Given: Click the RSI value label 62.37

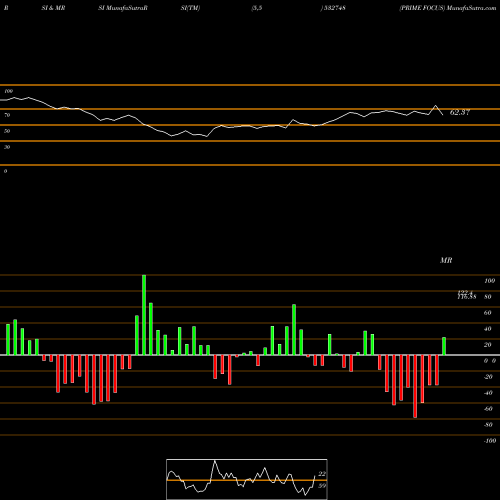Looking at the screenshot, I should (460, 112).
